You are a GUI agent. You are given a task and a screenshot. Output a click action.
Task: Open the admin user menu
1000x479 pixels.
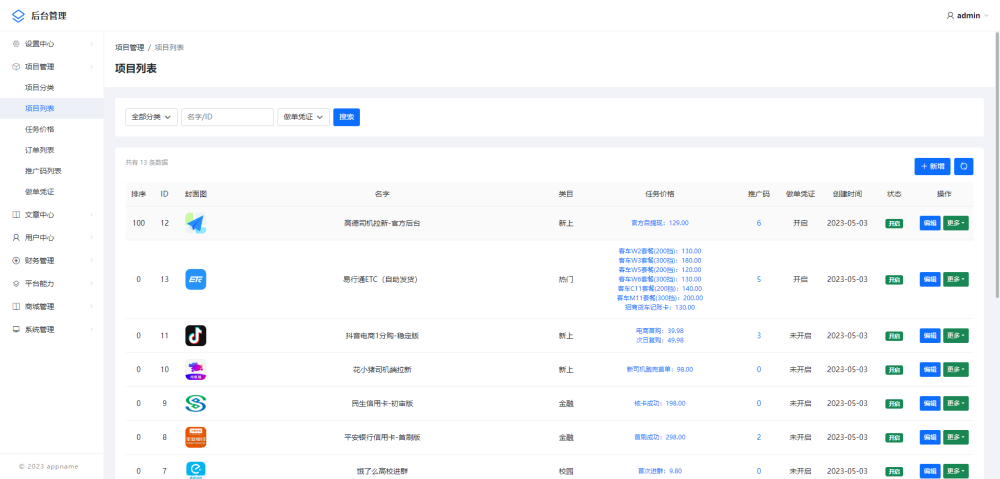[969, 15]
